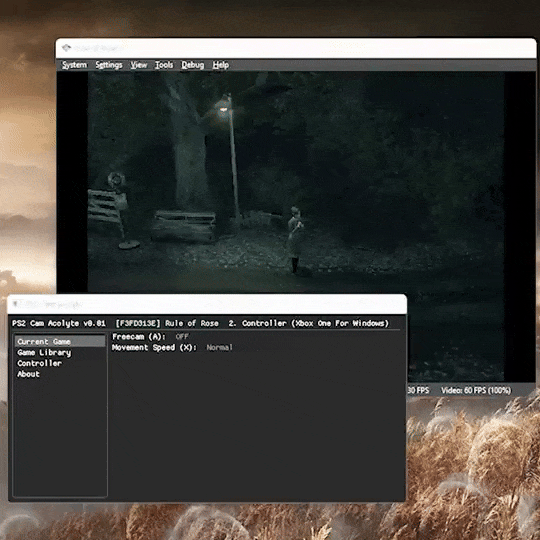Open the Help menu
This screenshot has height=540, width=540.
[220, 65]
